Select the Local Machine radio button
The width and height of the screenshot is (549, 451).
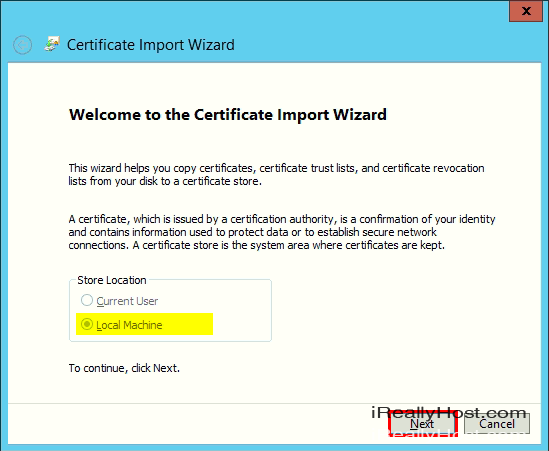click(86, 324)
